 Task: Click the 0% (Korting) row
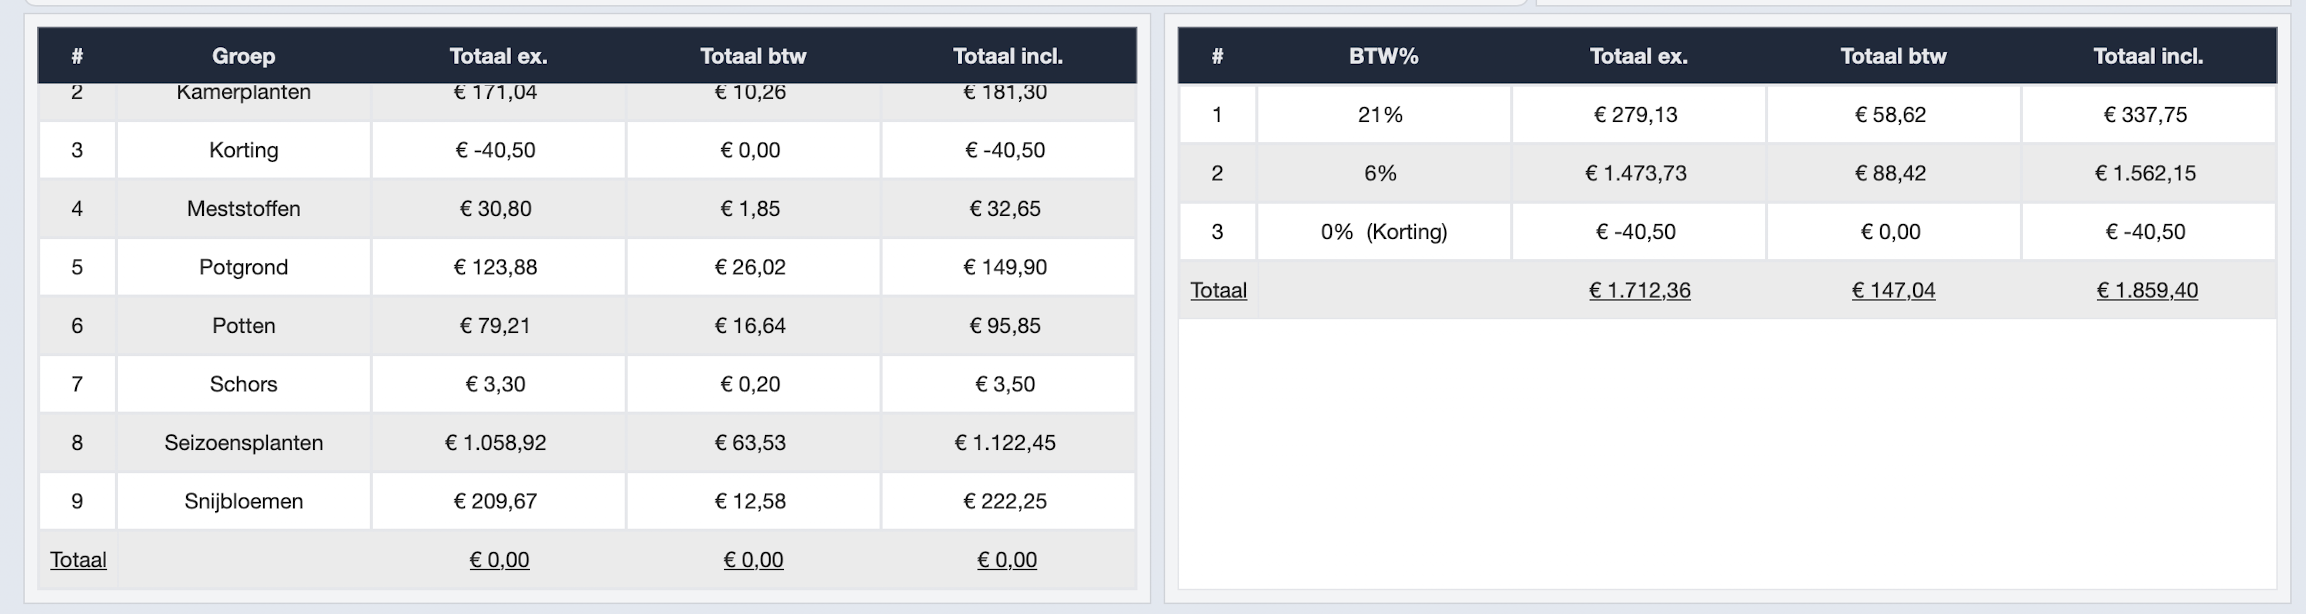pyautogui.click(x=1383, y=232)
